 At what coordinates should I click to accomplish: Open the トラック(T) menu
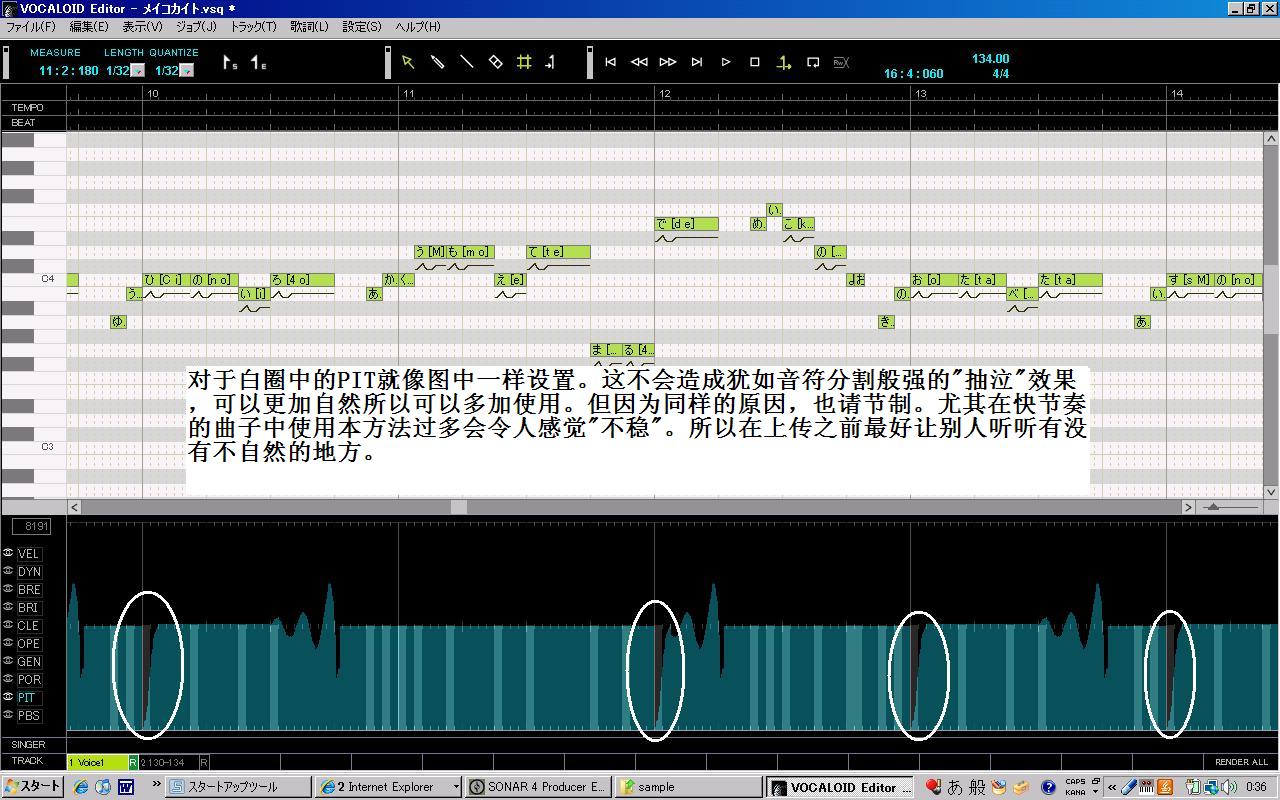253,27
